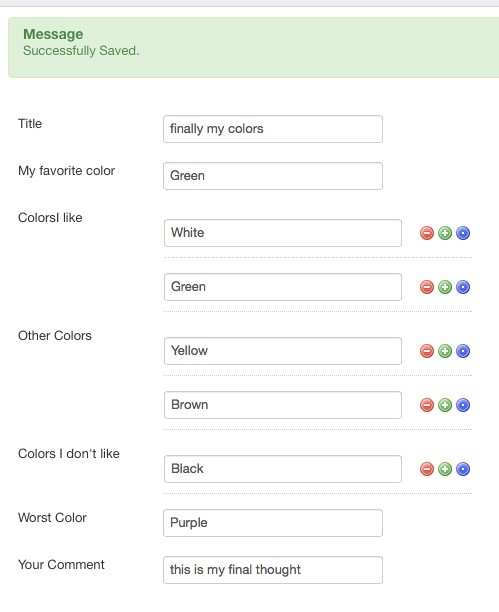This screenshot has height=612, width=499.
Task: Add a row after Black
Action: point(445,469)
